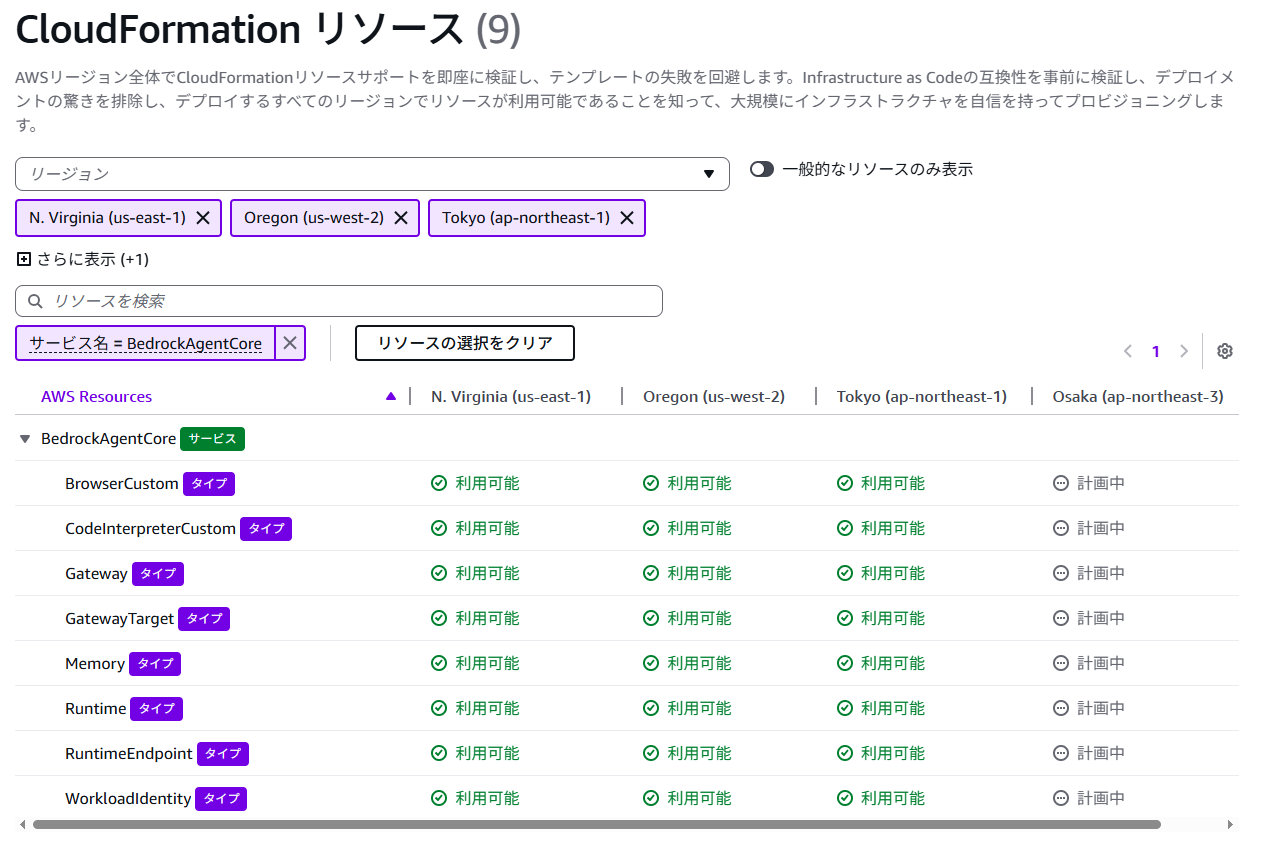The image size is (1261, 851).
Task: Click the タイプ badge next to GatewayTarget
Action: (x=204, y=619)
